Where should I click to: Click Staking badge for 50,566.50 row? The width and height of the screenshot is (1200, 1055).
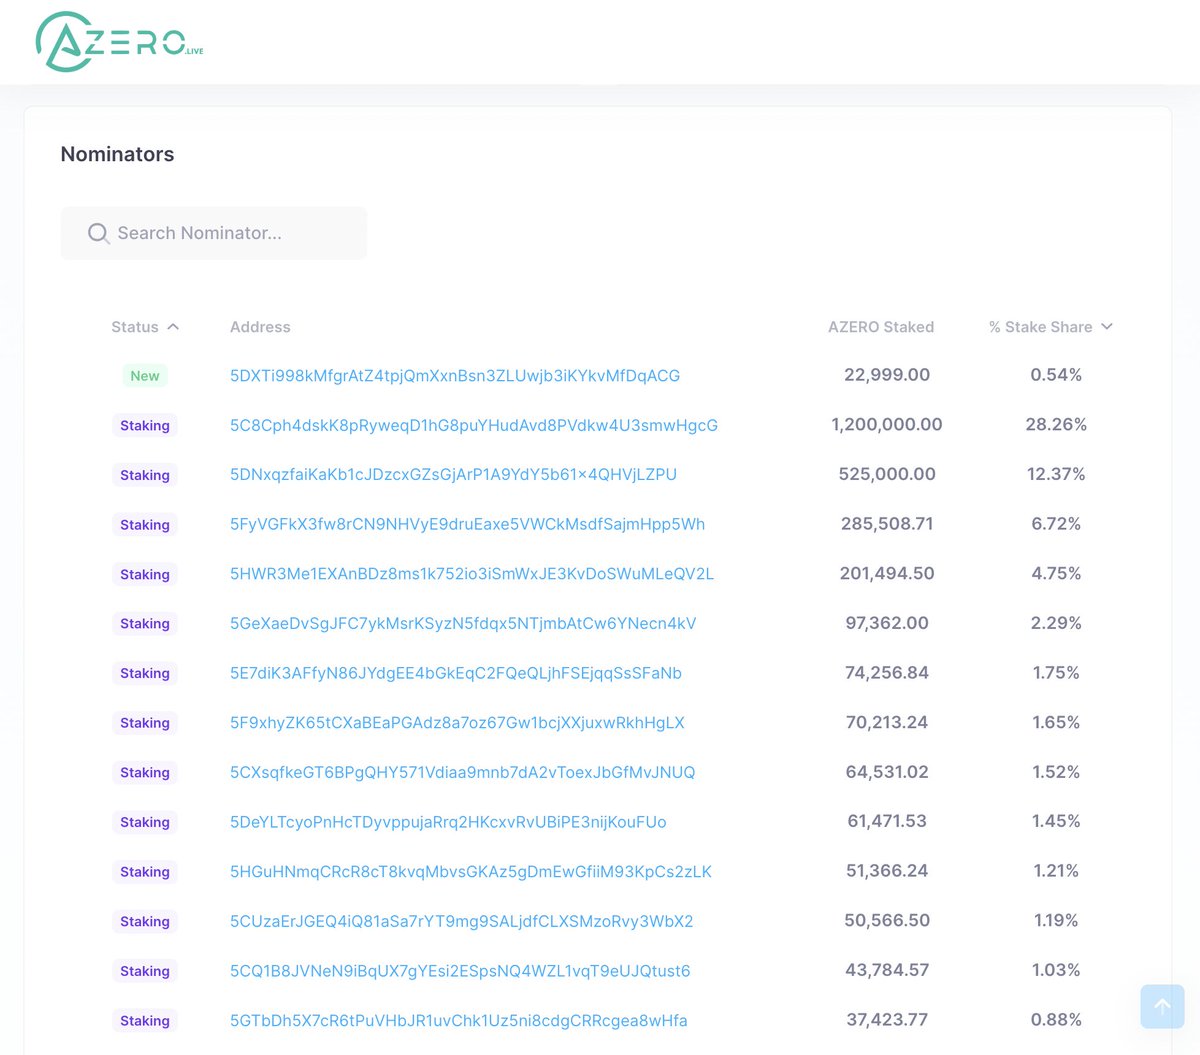click(145, 921)
